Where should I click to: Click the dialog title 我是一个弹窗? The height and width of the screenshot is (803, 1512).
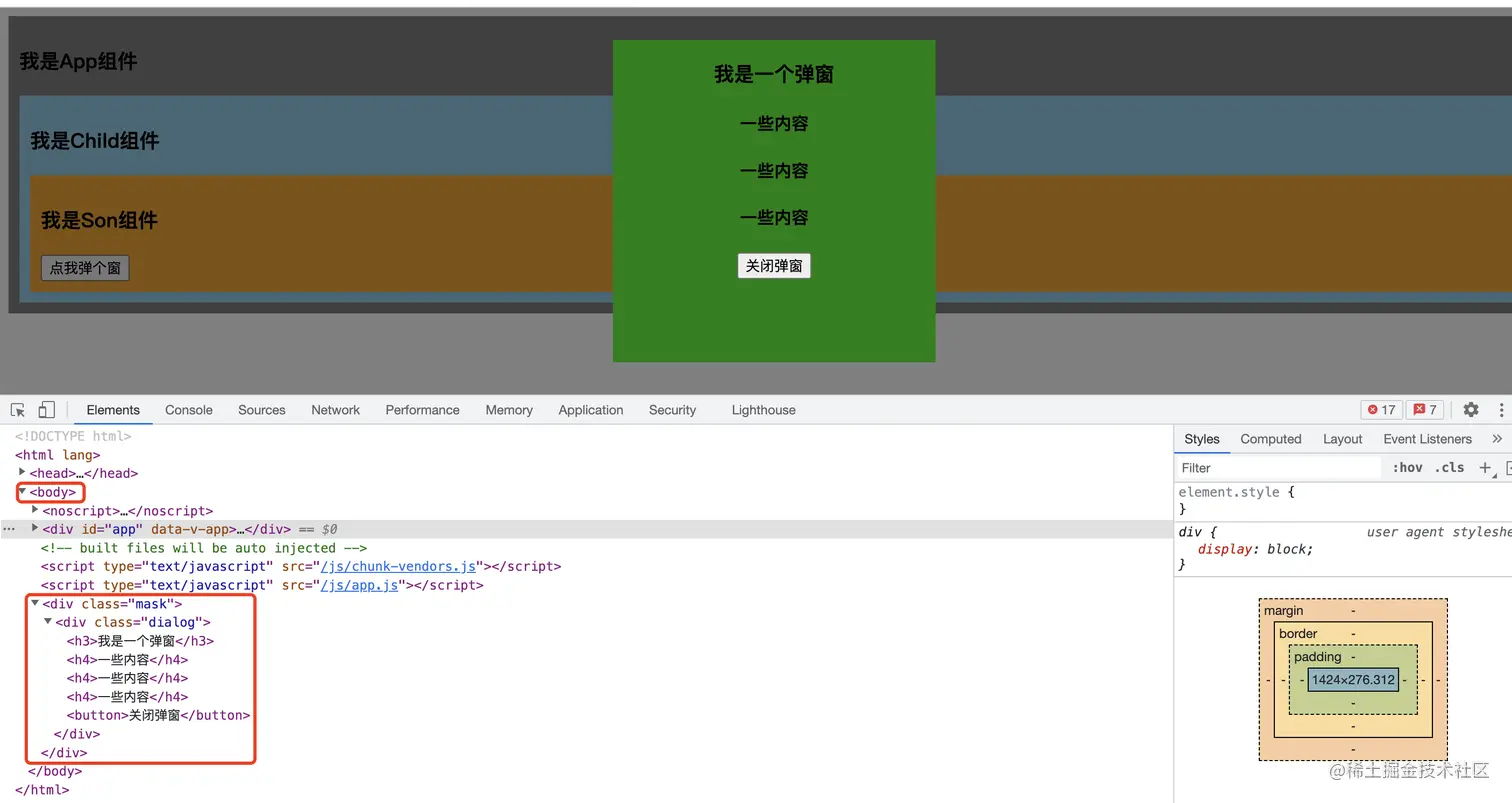[x=774, y=74]
